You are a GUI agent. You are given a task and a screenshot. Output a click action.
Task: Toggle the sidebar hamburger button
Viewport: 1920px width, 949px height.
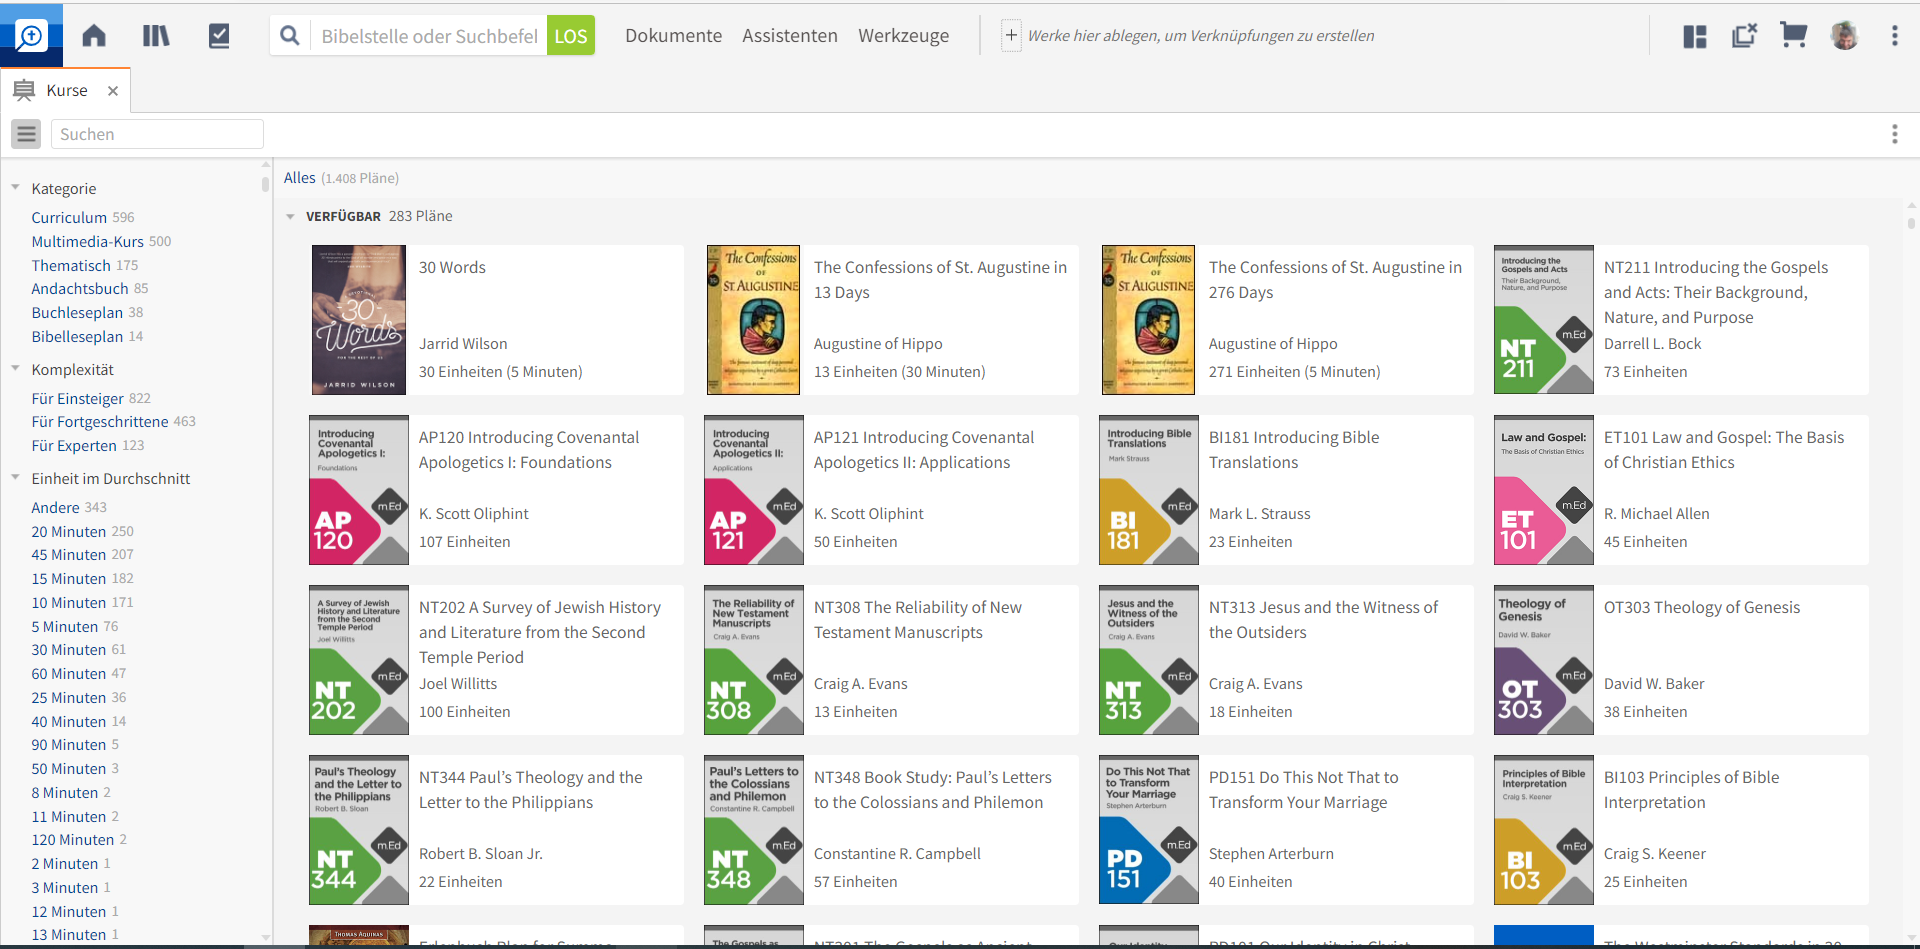(x=27, y=134)
